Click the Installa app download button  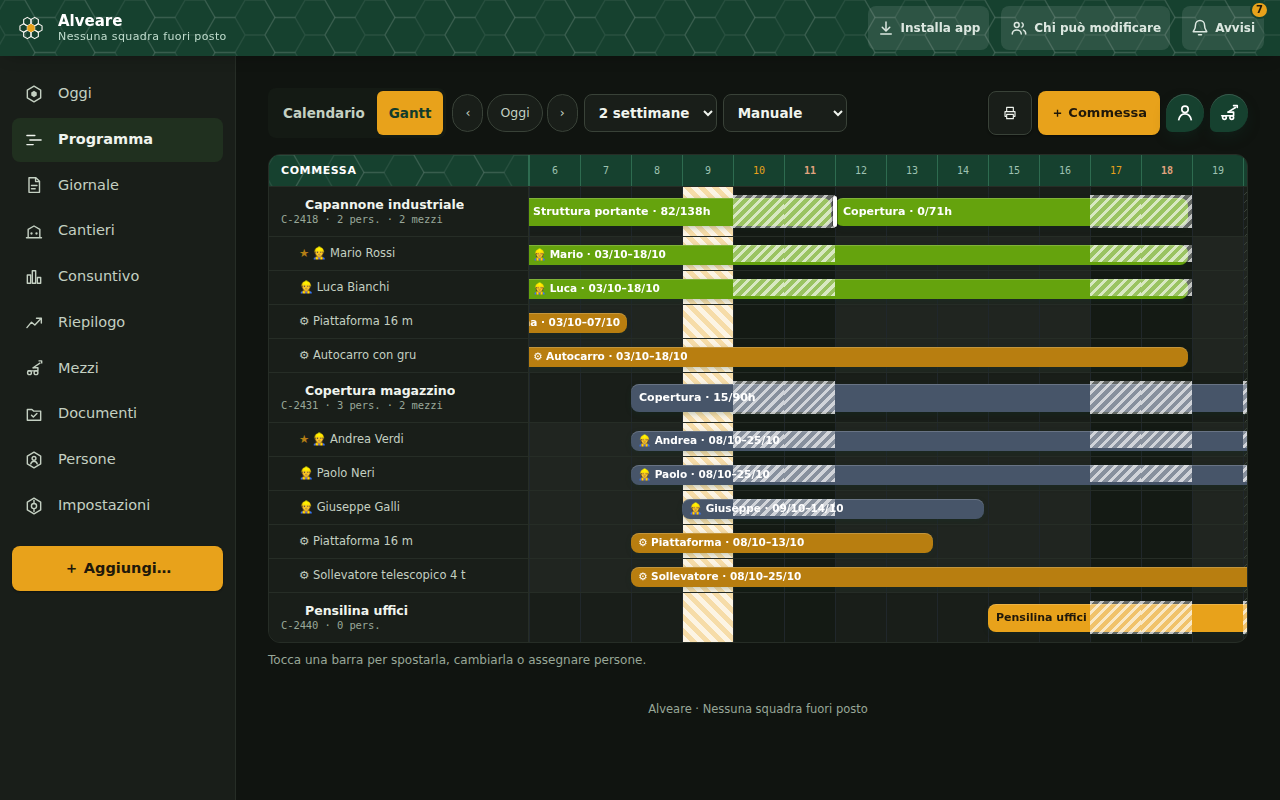pyautogui.click(x=929, y=28)
